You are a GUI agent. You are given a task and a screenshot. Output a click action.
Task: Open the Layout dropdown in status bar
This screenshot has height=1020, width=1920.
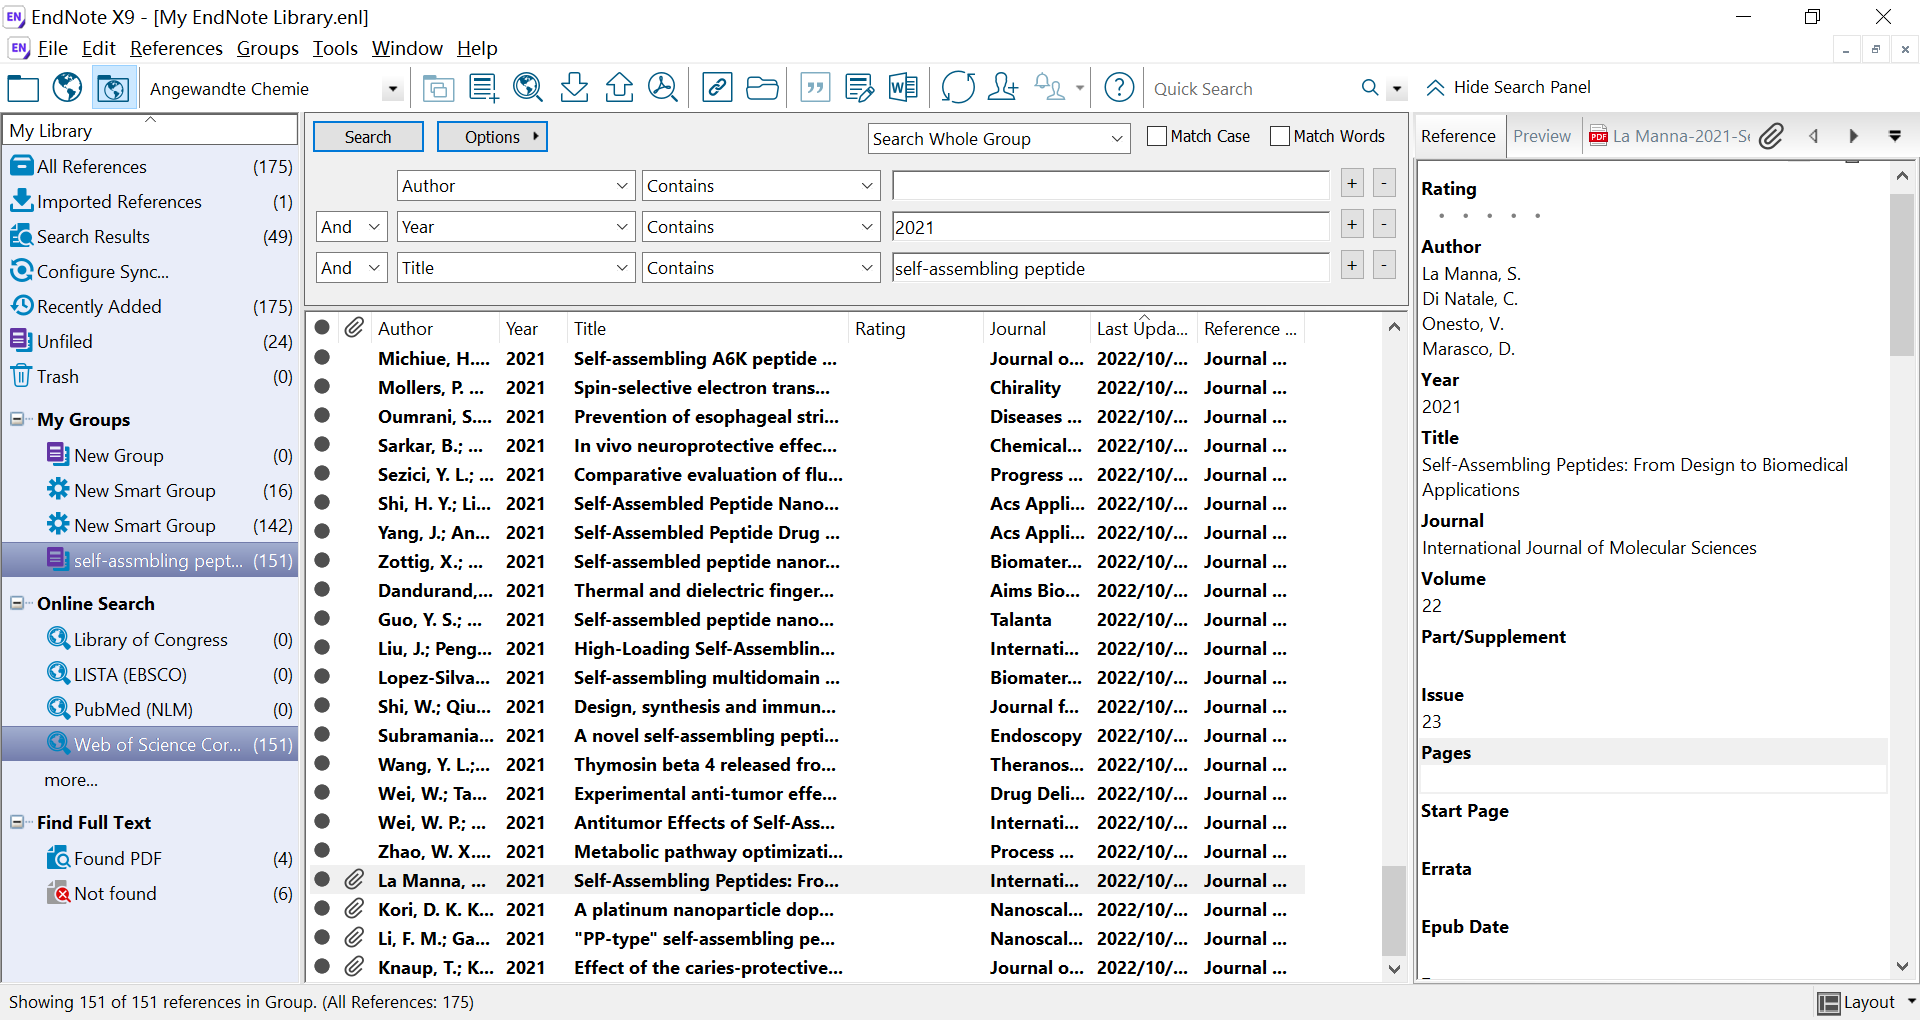point(1866,1002)
